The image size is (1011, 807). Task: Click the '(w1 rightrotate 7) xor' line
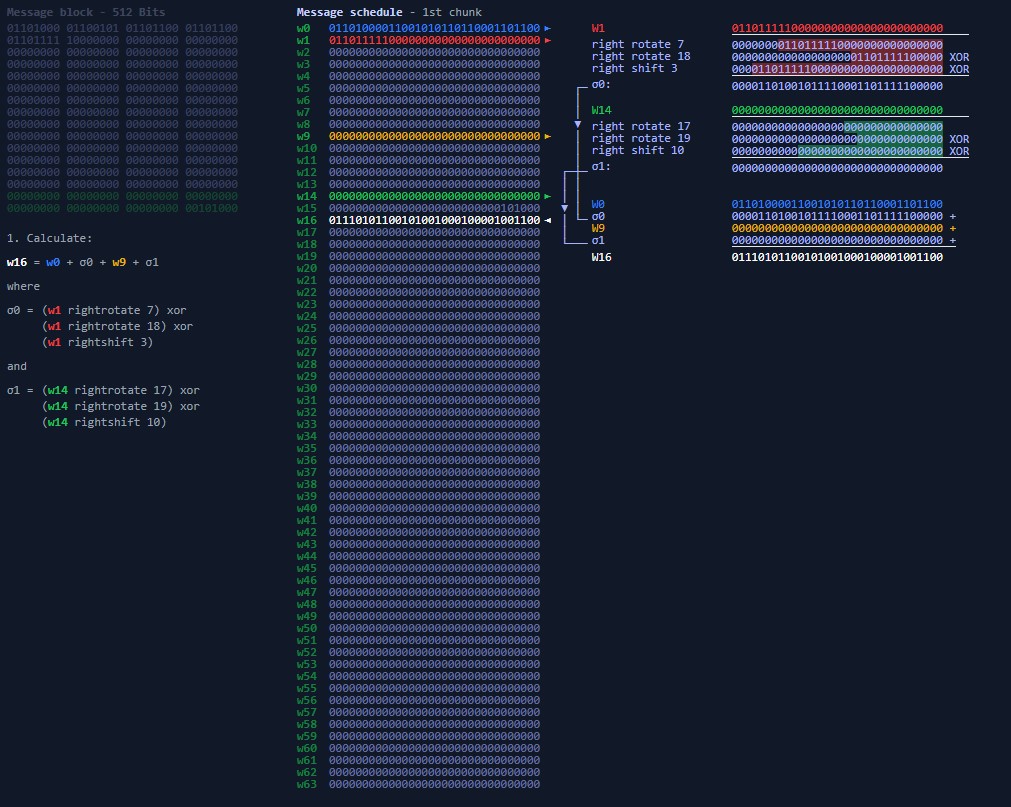coord(114,310)
